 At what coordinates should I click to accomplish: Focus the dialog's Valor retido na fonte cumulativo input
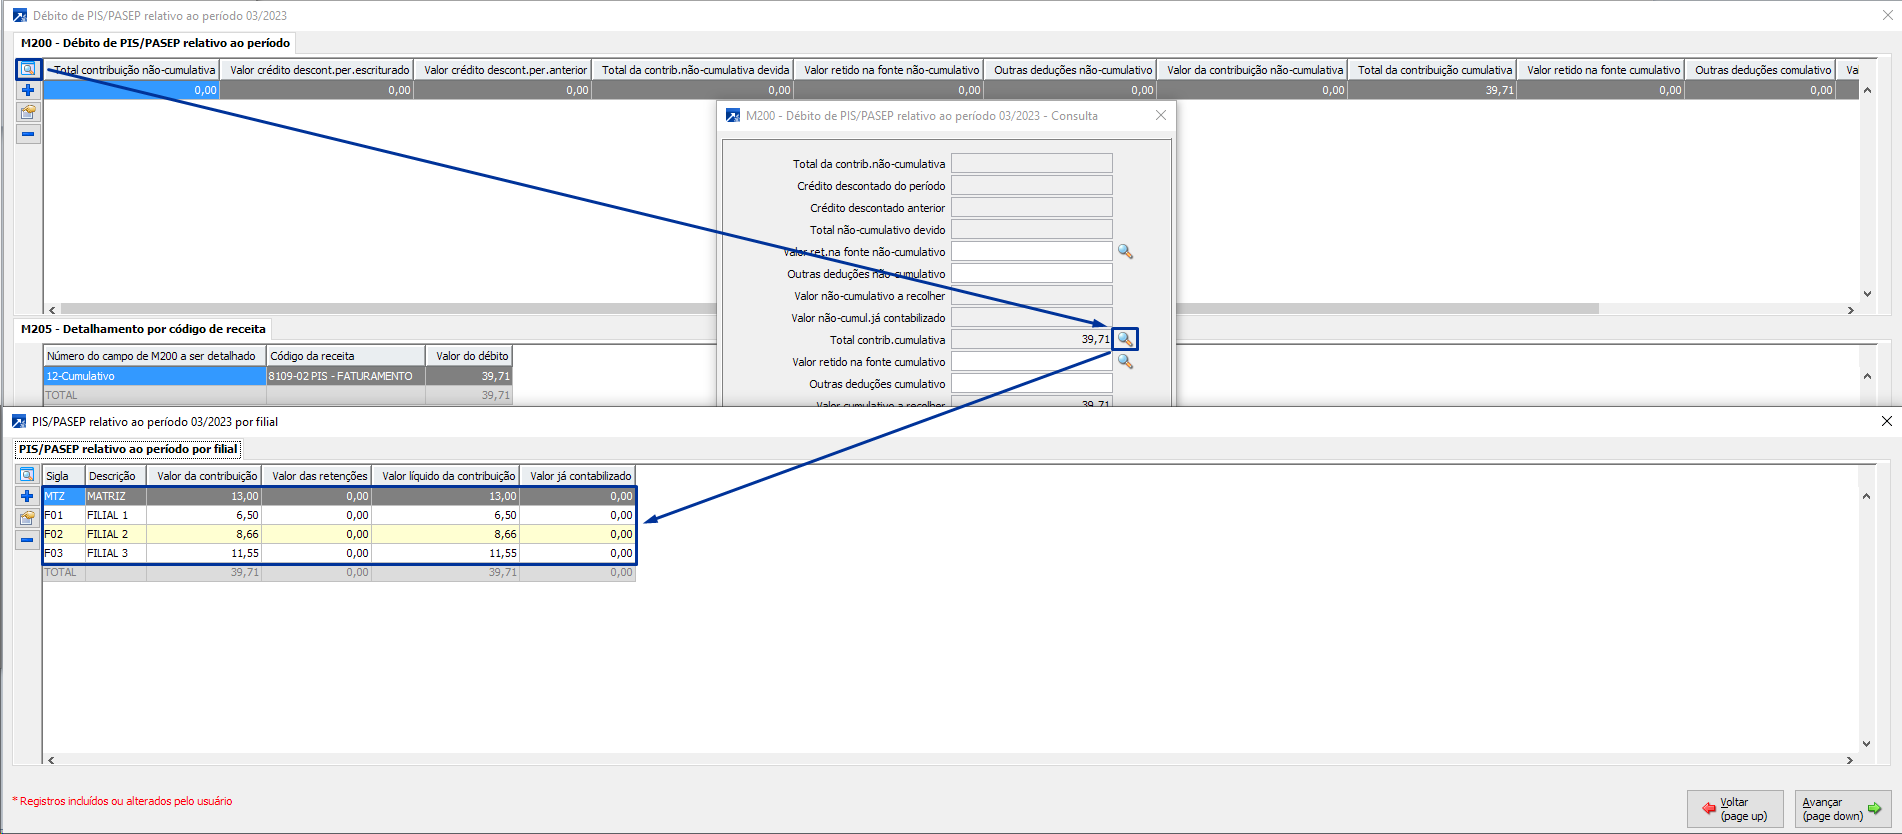coord(1032,362)
